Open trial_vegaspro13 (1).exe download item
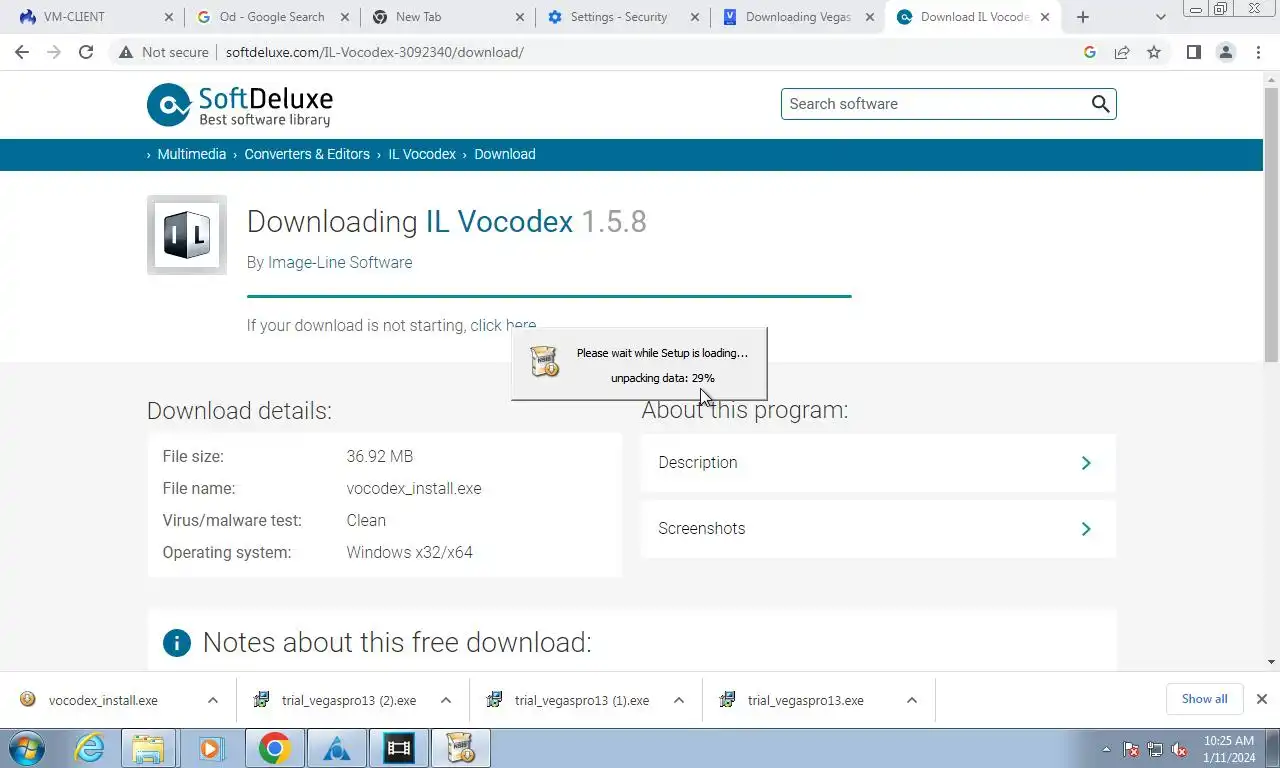1280x768 pixels. [x=582, y=700]
